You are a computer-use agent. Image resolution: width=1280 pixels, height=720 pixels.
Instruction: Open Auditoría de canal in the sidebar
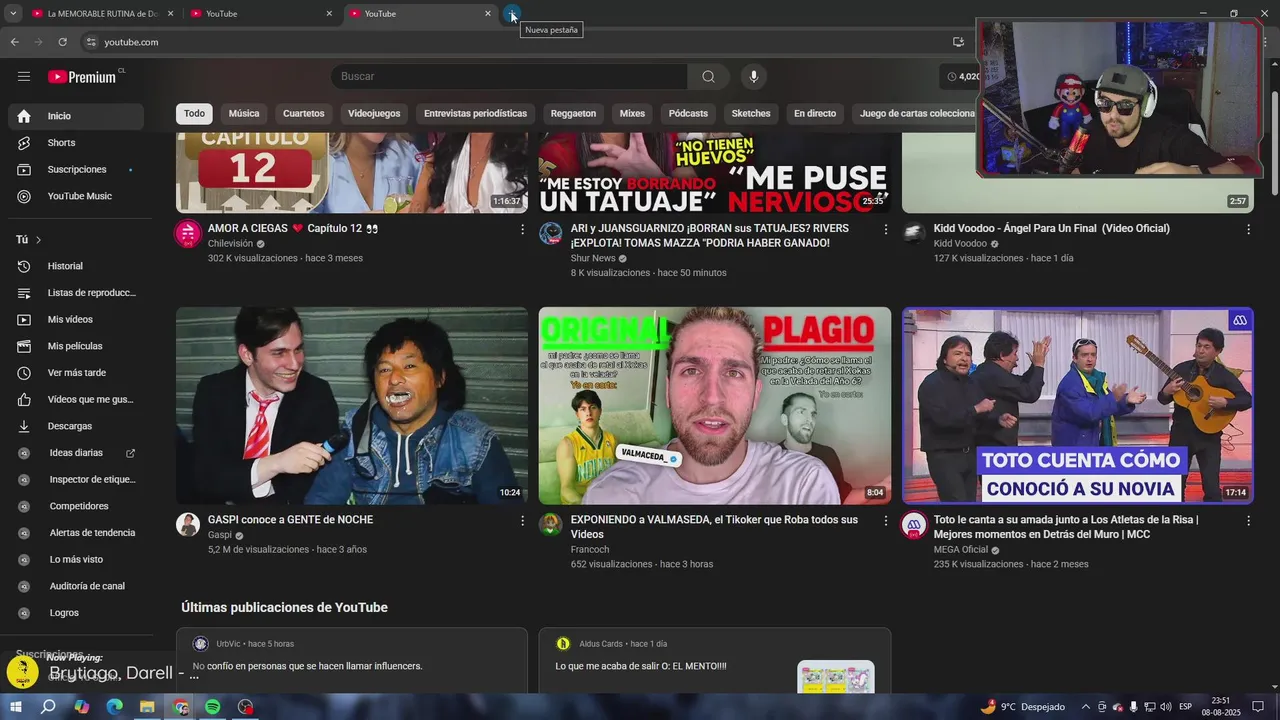pyautogui.click(x=76, y=586)
